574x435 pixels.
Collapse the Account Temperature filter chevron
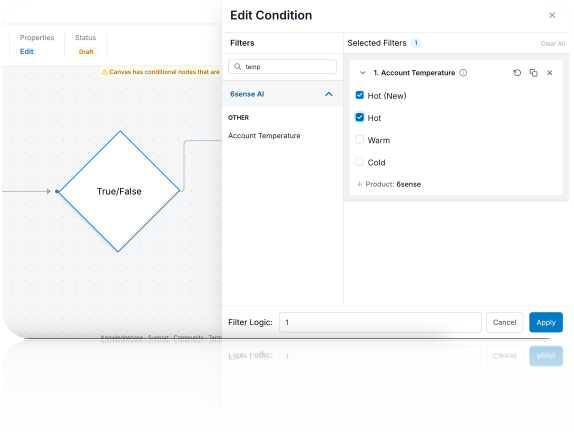coord(362,73)
